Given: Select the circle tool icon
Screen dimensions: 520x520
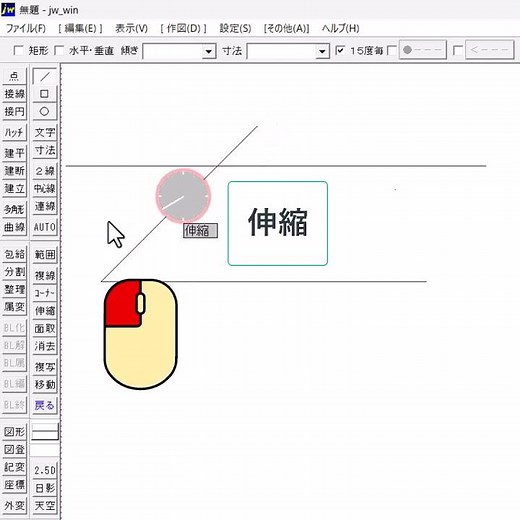Looking at the screenshot, I should [45, 112].
